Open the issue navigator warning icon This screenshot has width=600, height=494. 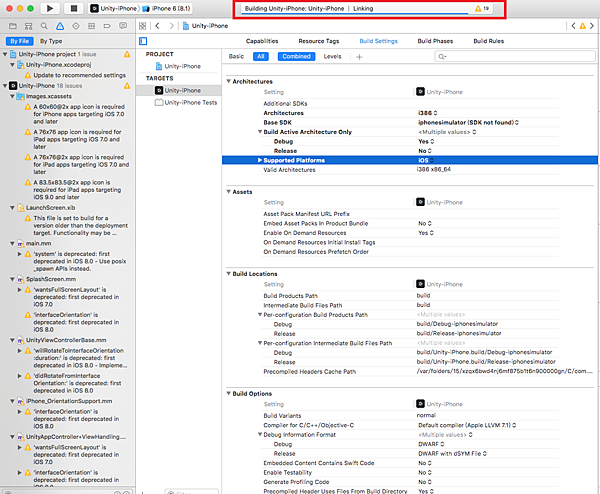point(60,26)
